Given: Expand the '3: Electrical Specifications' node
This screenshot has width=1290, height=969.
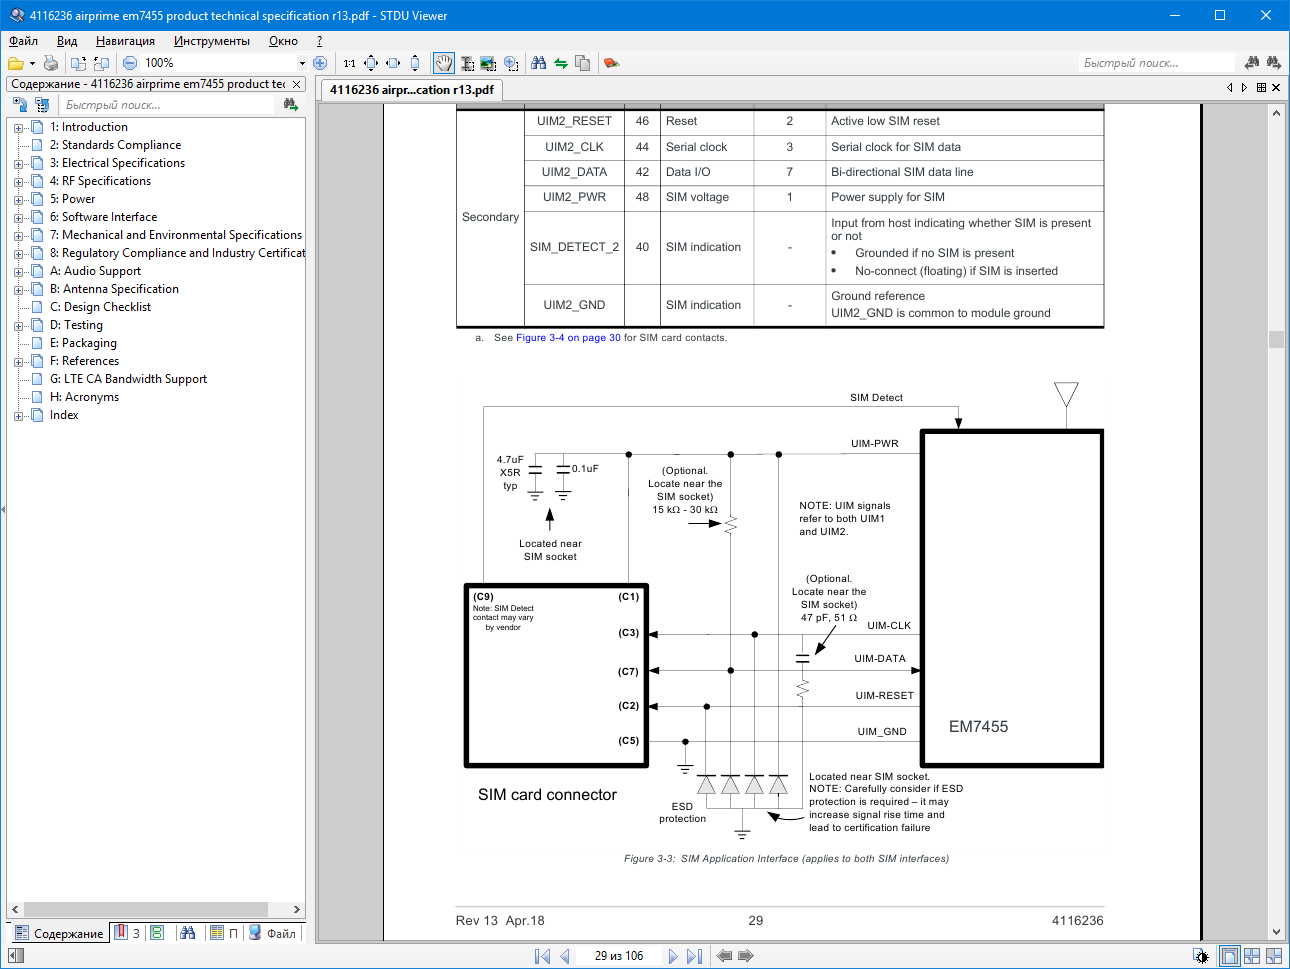Looking at the screenshot, I should point(18,164).
